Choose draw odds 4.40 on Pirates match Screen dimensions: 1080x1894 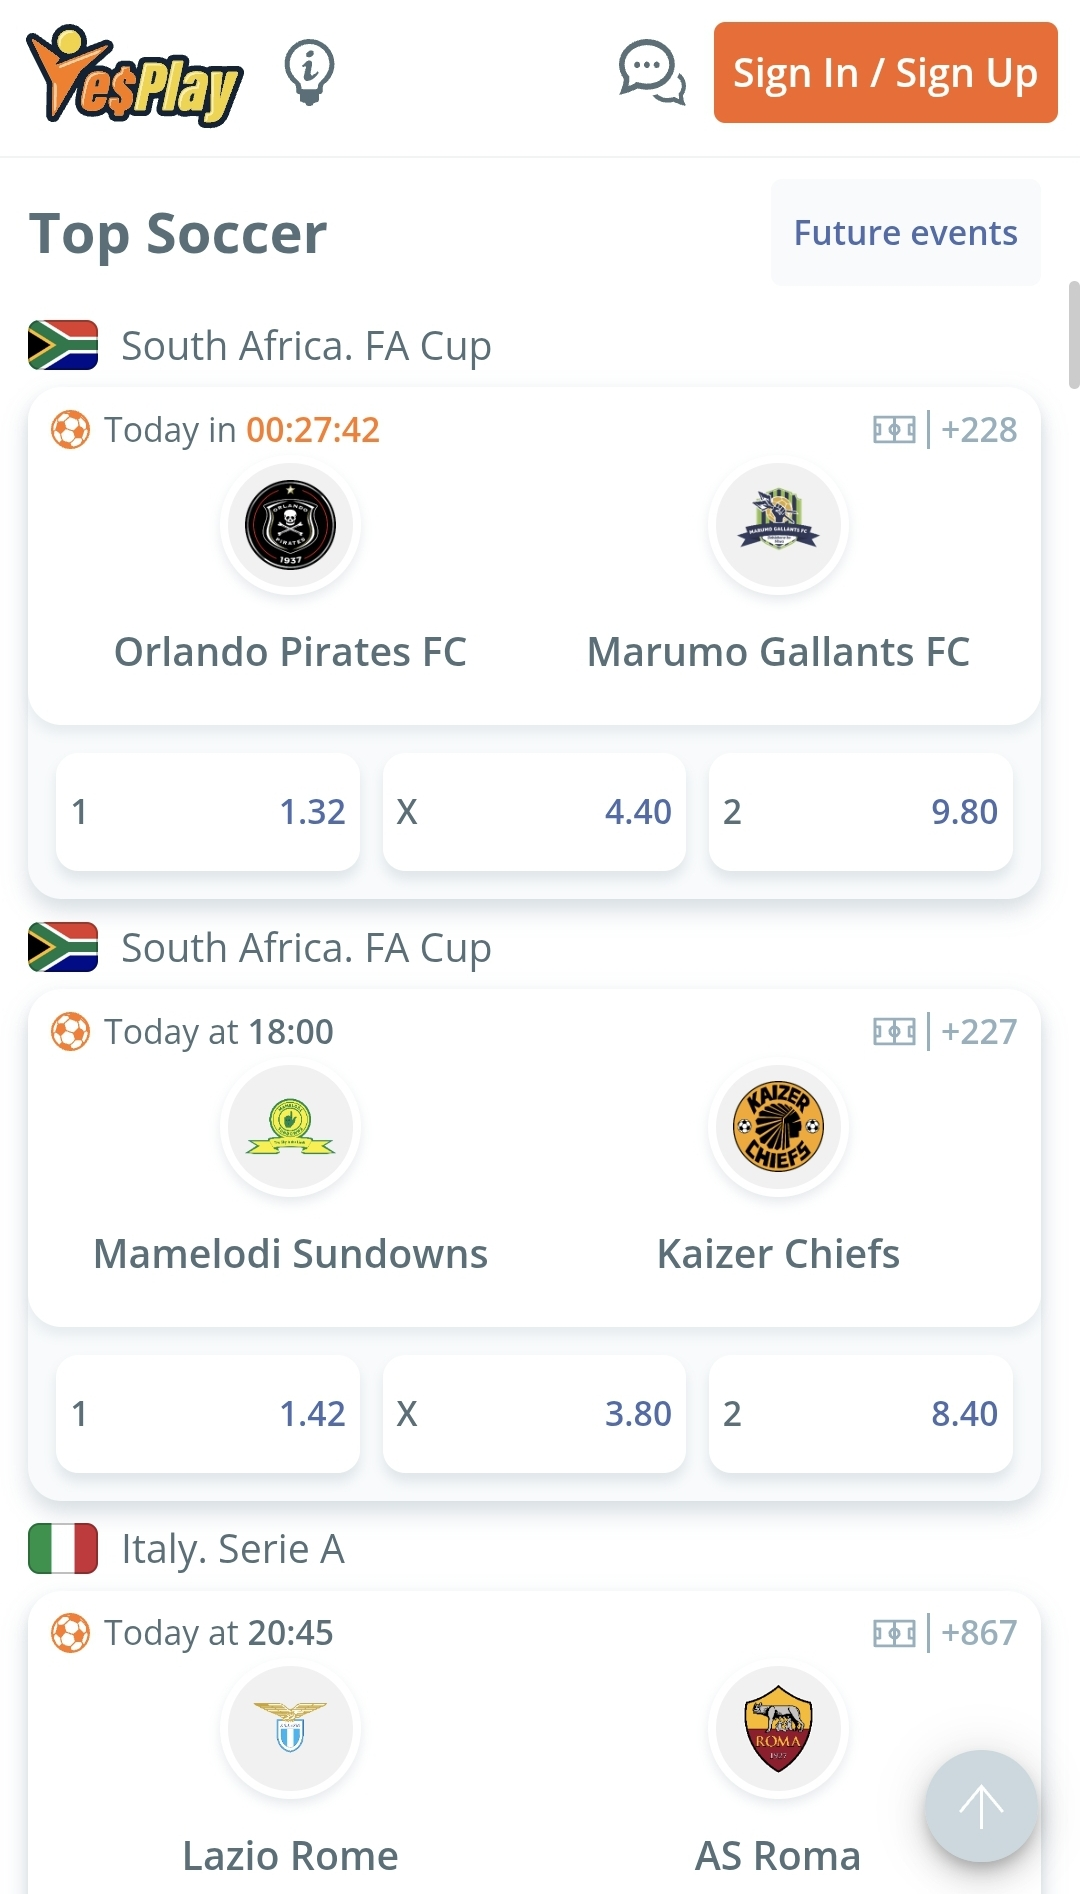coord(534,812)
